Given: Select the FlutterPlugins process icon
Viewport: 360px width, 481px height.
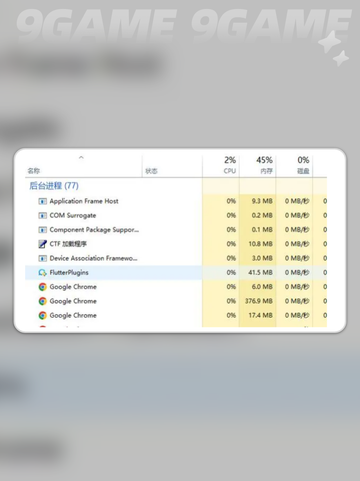Looking at the screenshot, I should click(42, 273).
